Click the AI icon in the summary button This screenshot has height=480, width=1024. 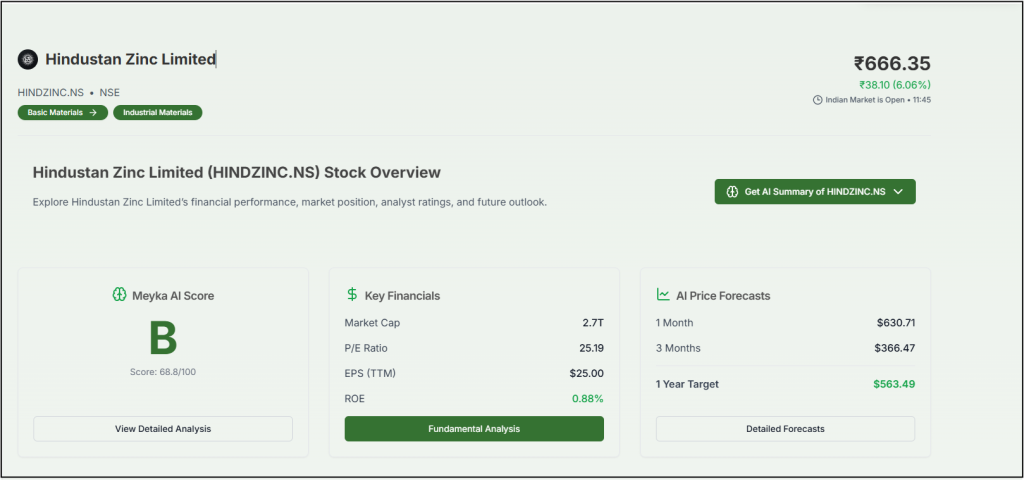click(x=731, y=192)
